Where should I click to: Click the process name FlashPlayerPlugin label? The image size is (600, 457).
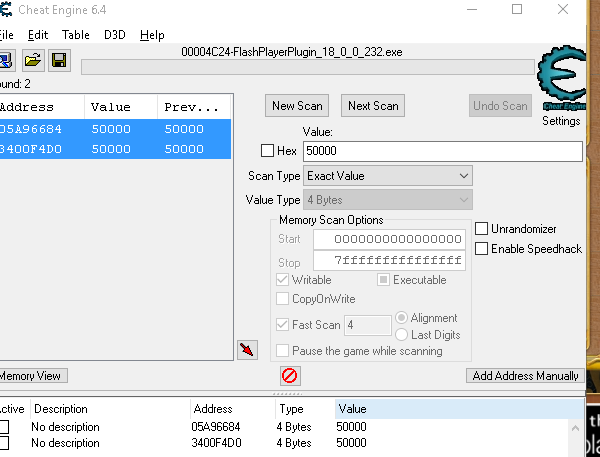[x=292, y=52]
